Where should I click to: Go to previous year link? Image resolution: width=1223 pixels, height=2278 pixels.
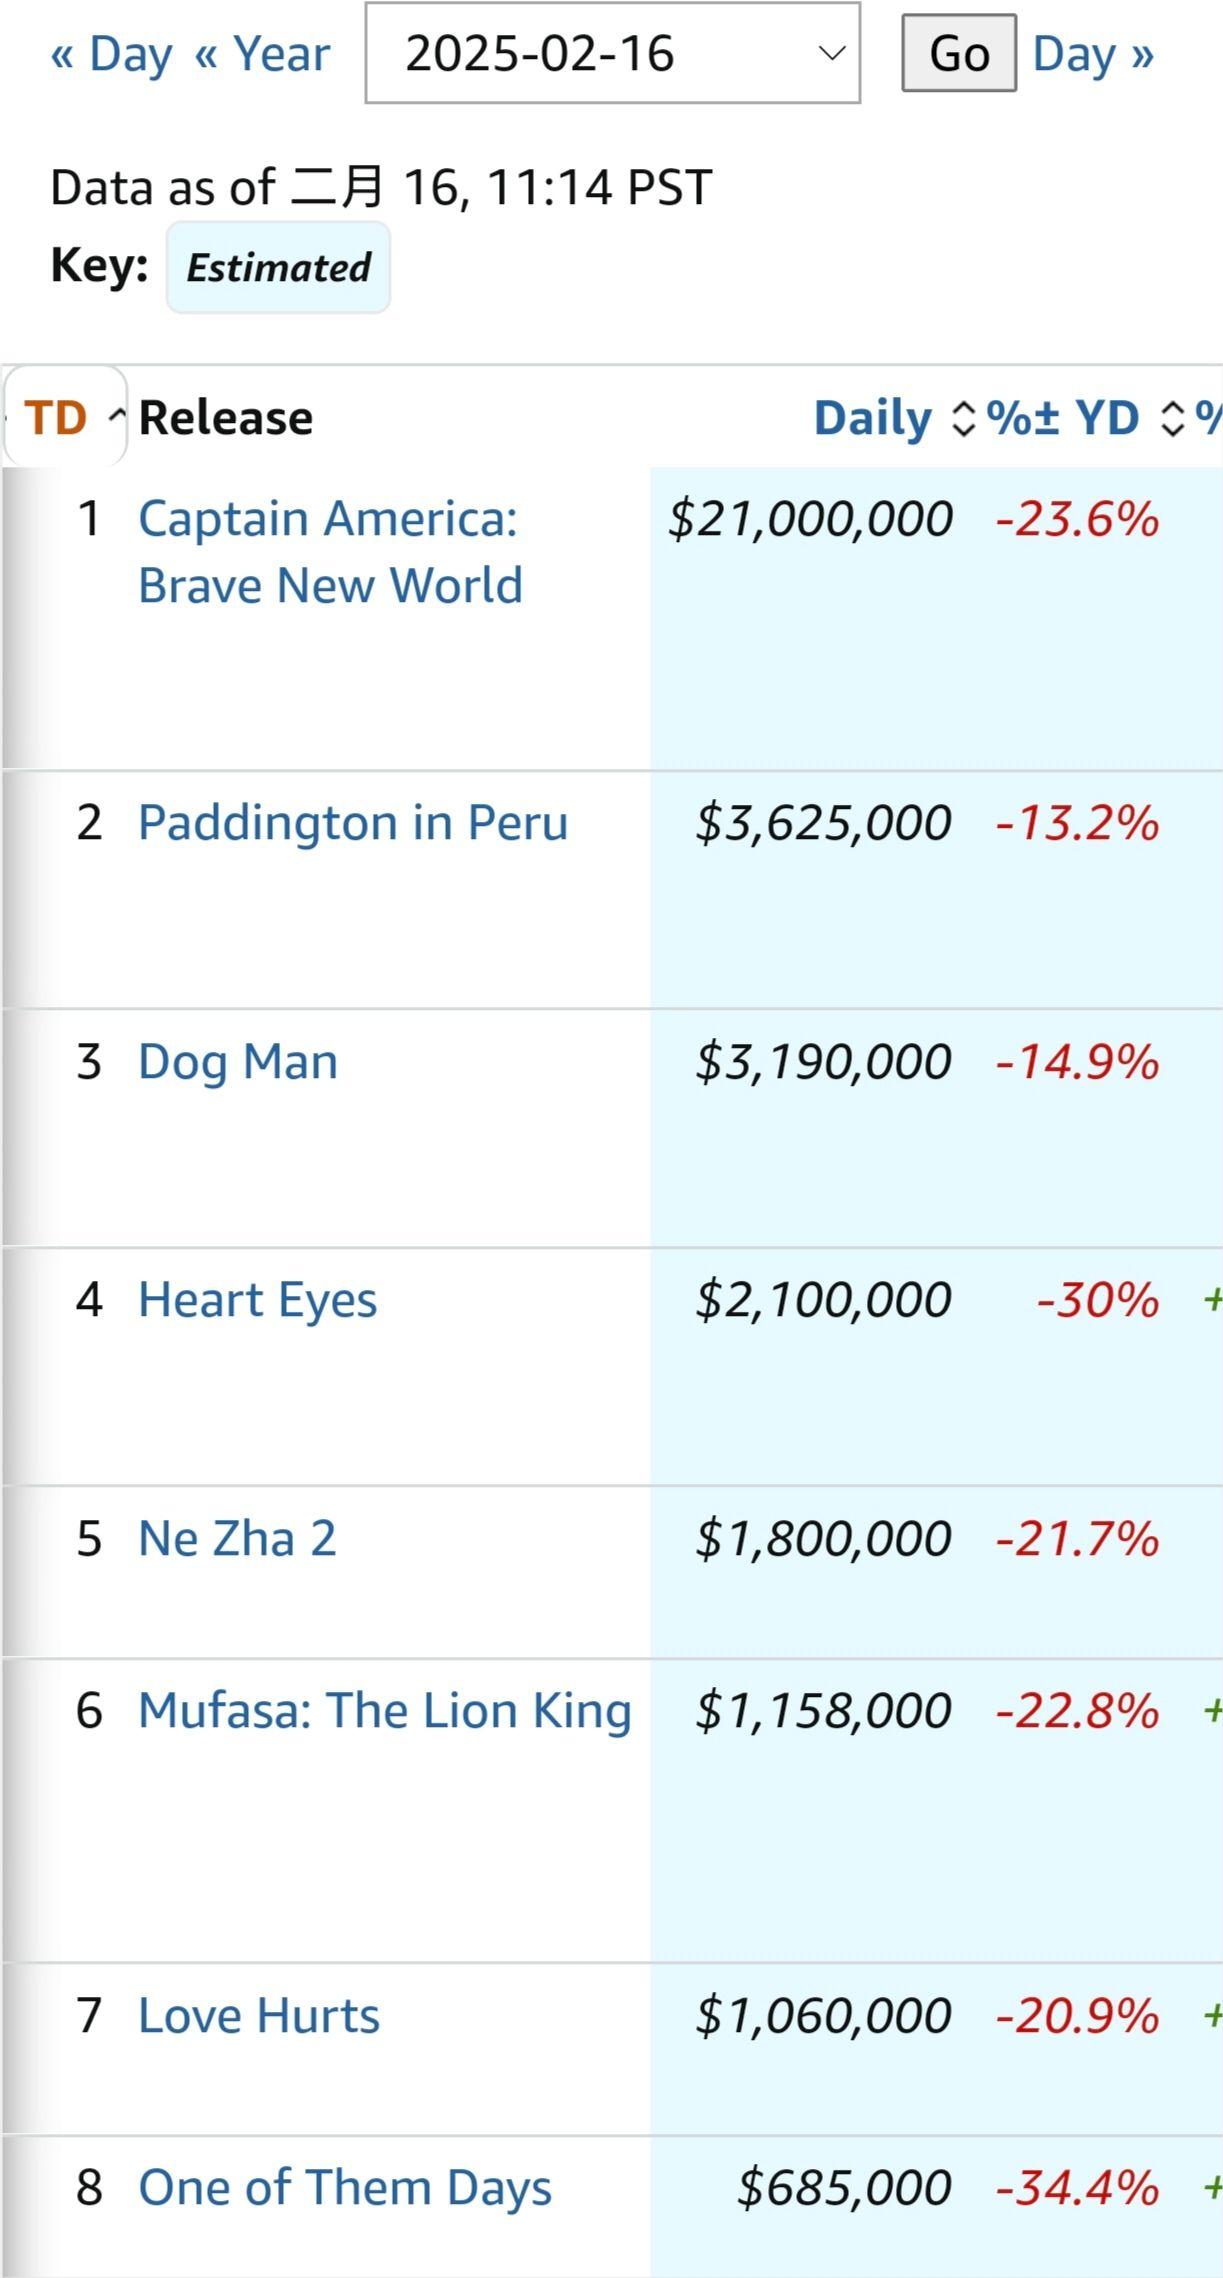tap(262, 54)
